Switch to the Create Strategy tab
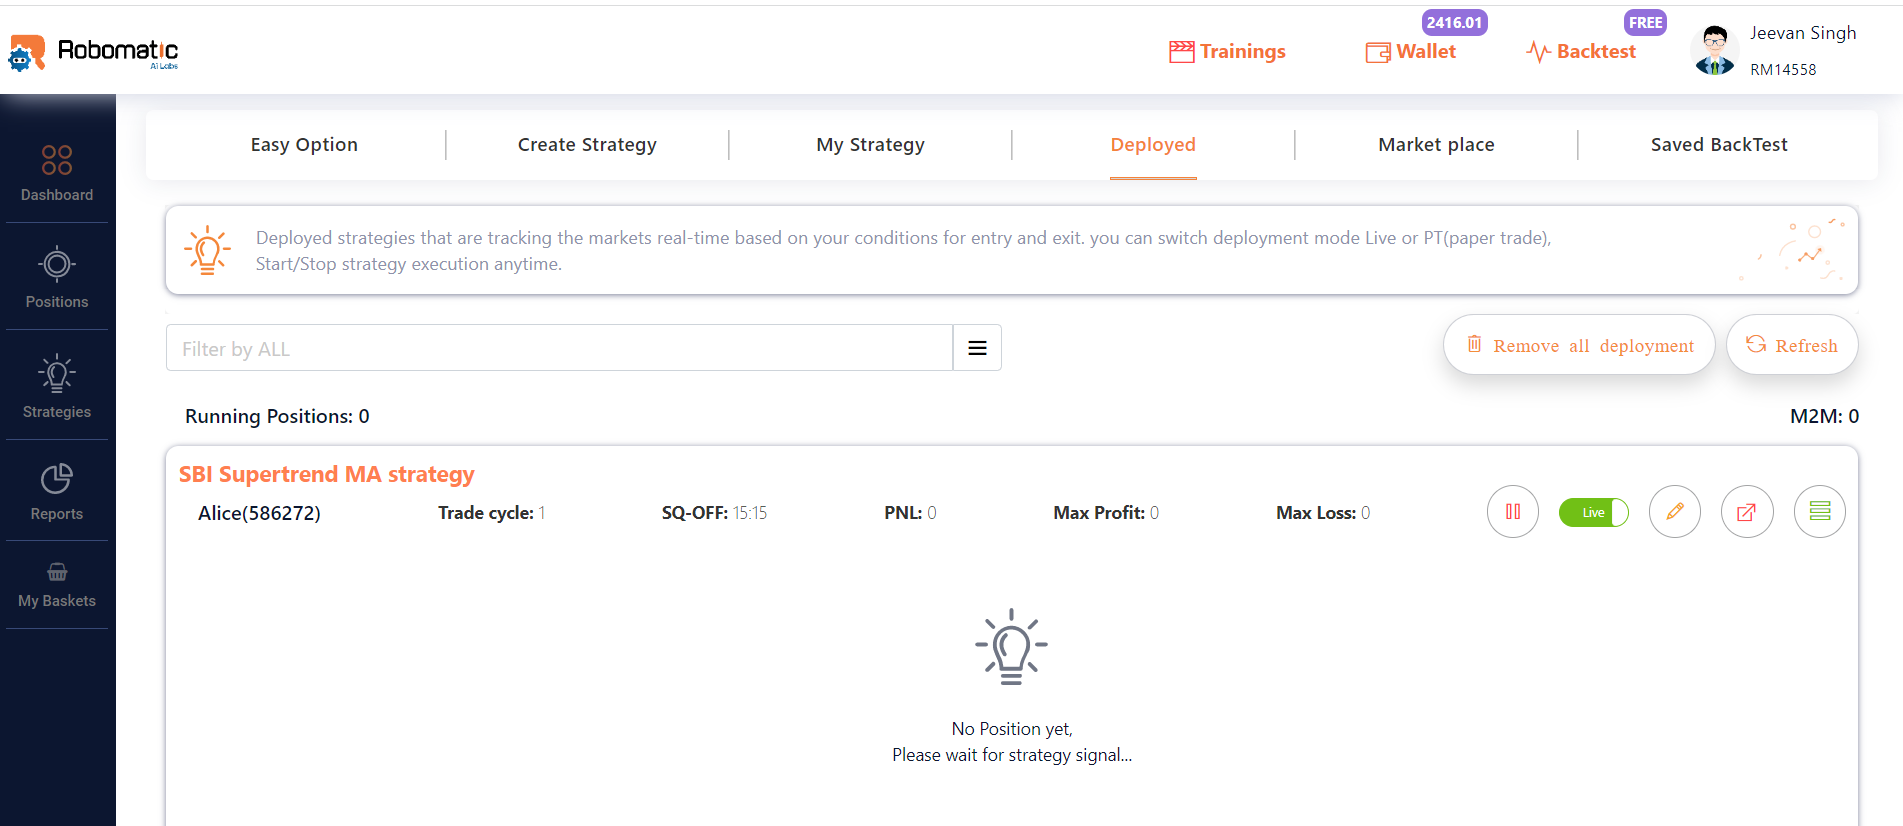 coord(587,145)
